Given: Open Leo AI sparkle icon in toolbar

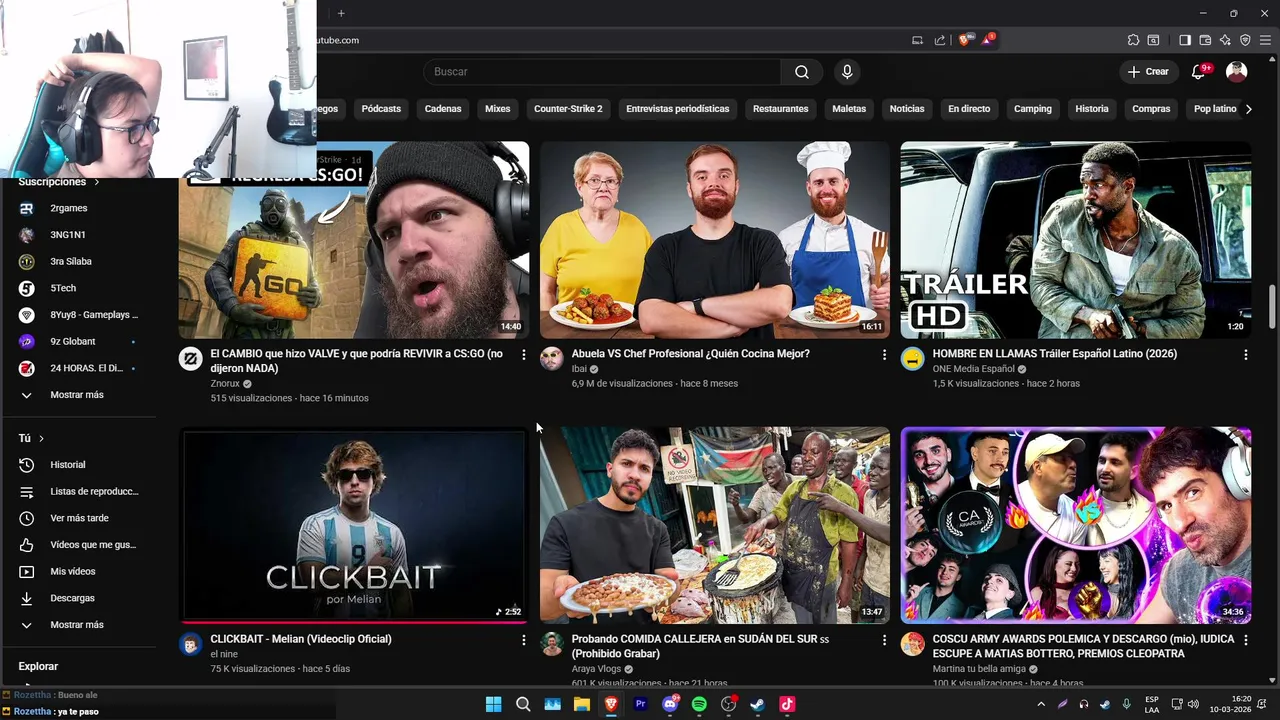Looking at the screenshot, I should (1225, 40).
